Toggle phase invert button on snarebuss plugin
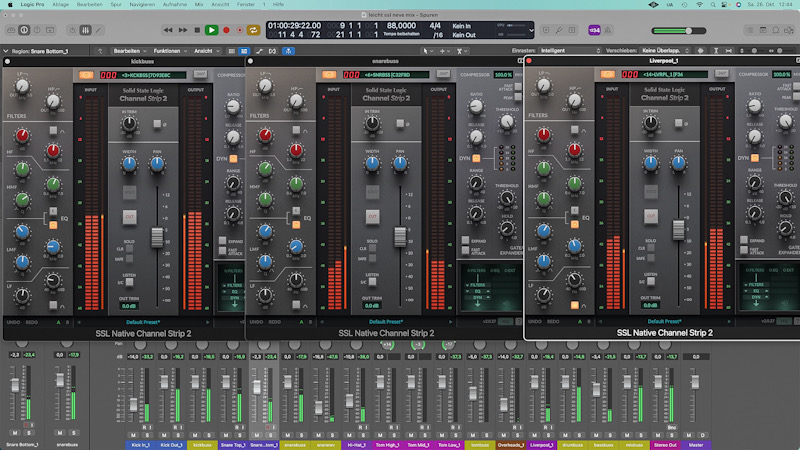 point(400,123)
